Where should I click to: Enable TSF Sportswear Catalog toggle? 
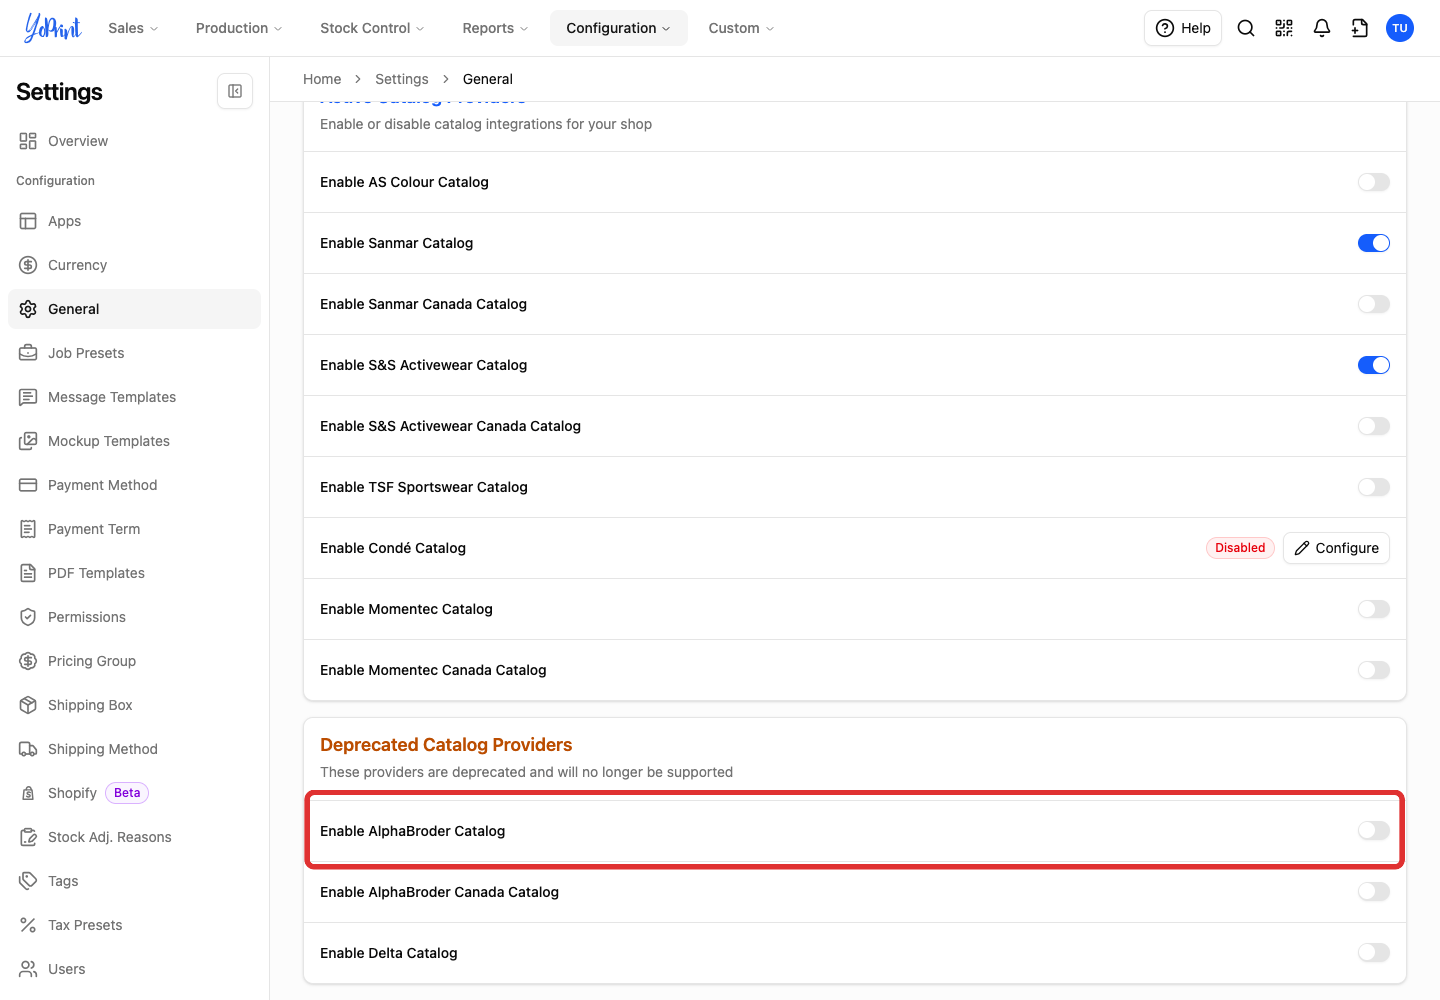pyautogui.click(x=1373, y=487)
